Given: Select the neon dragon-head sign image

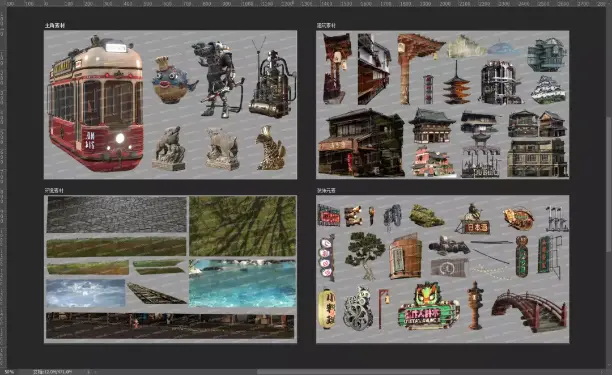Looking at the screenshot, I should pos(428,307).
